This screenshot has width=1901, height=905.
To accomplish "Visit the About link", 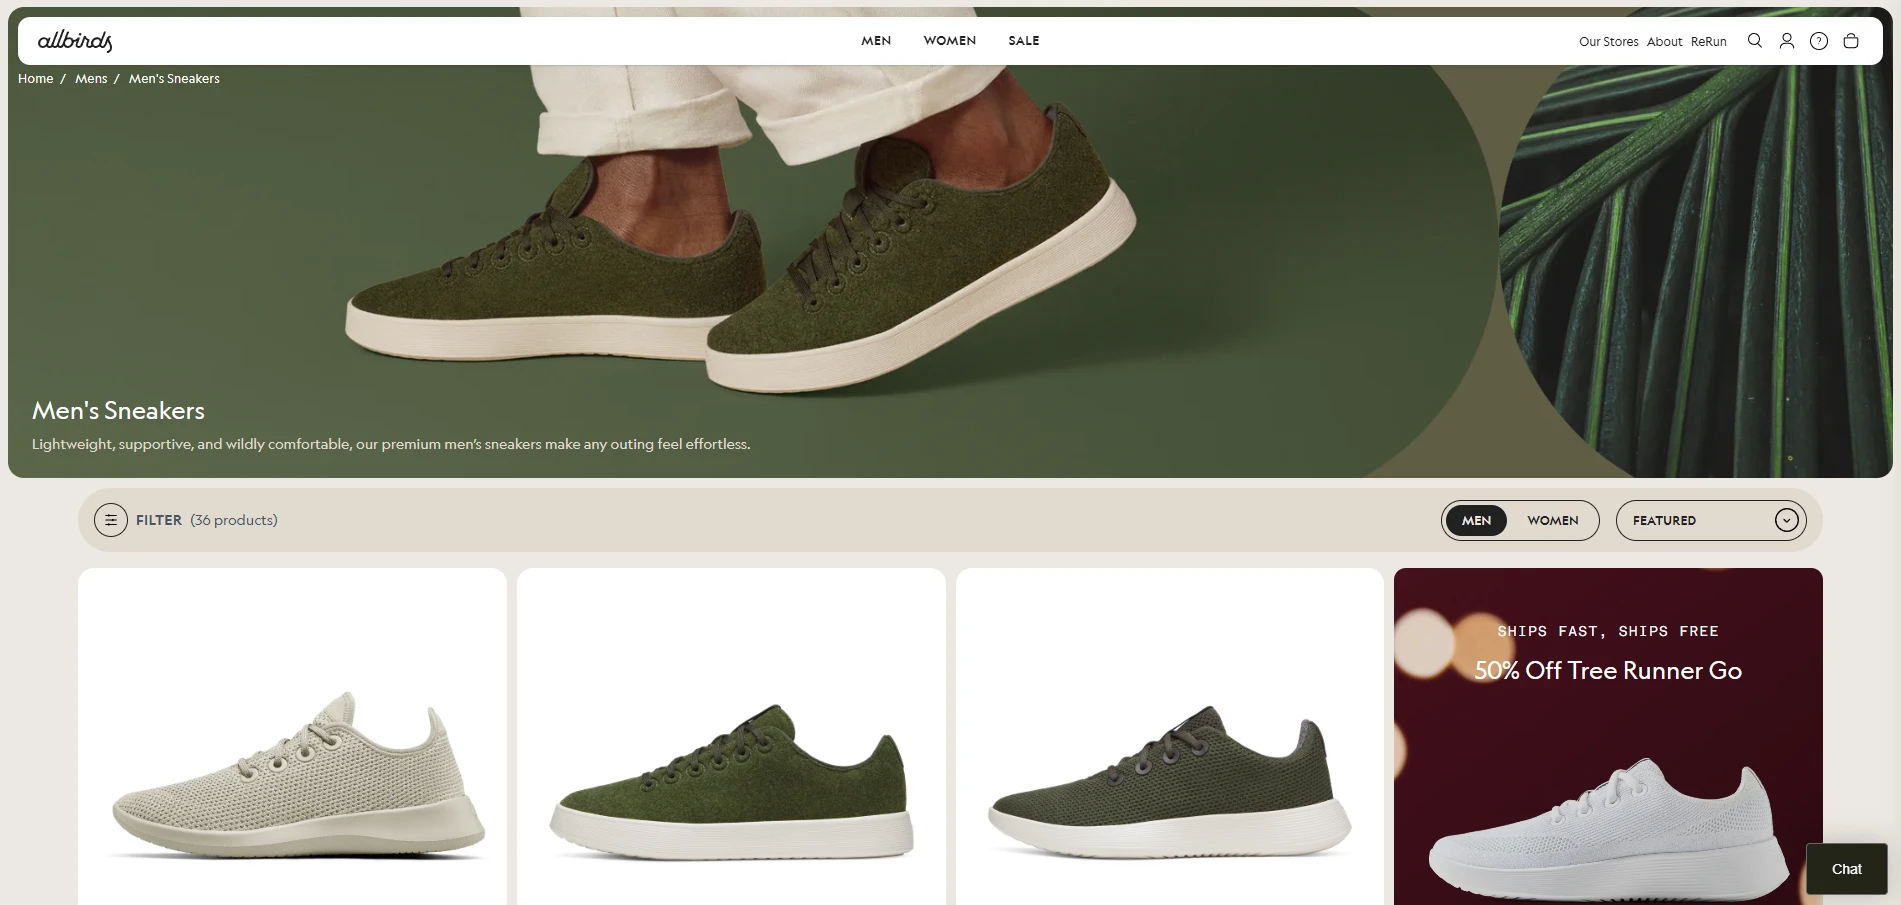I will (1664, 42).
